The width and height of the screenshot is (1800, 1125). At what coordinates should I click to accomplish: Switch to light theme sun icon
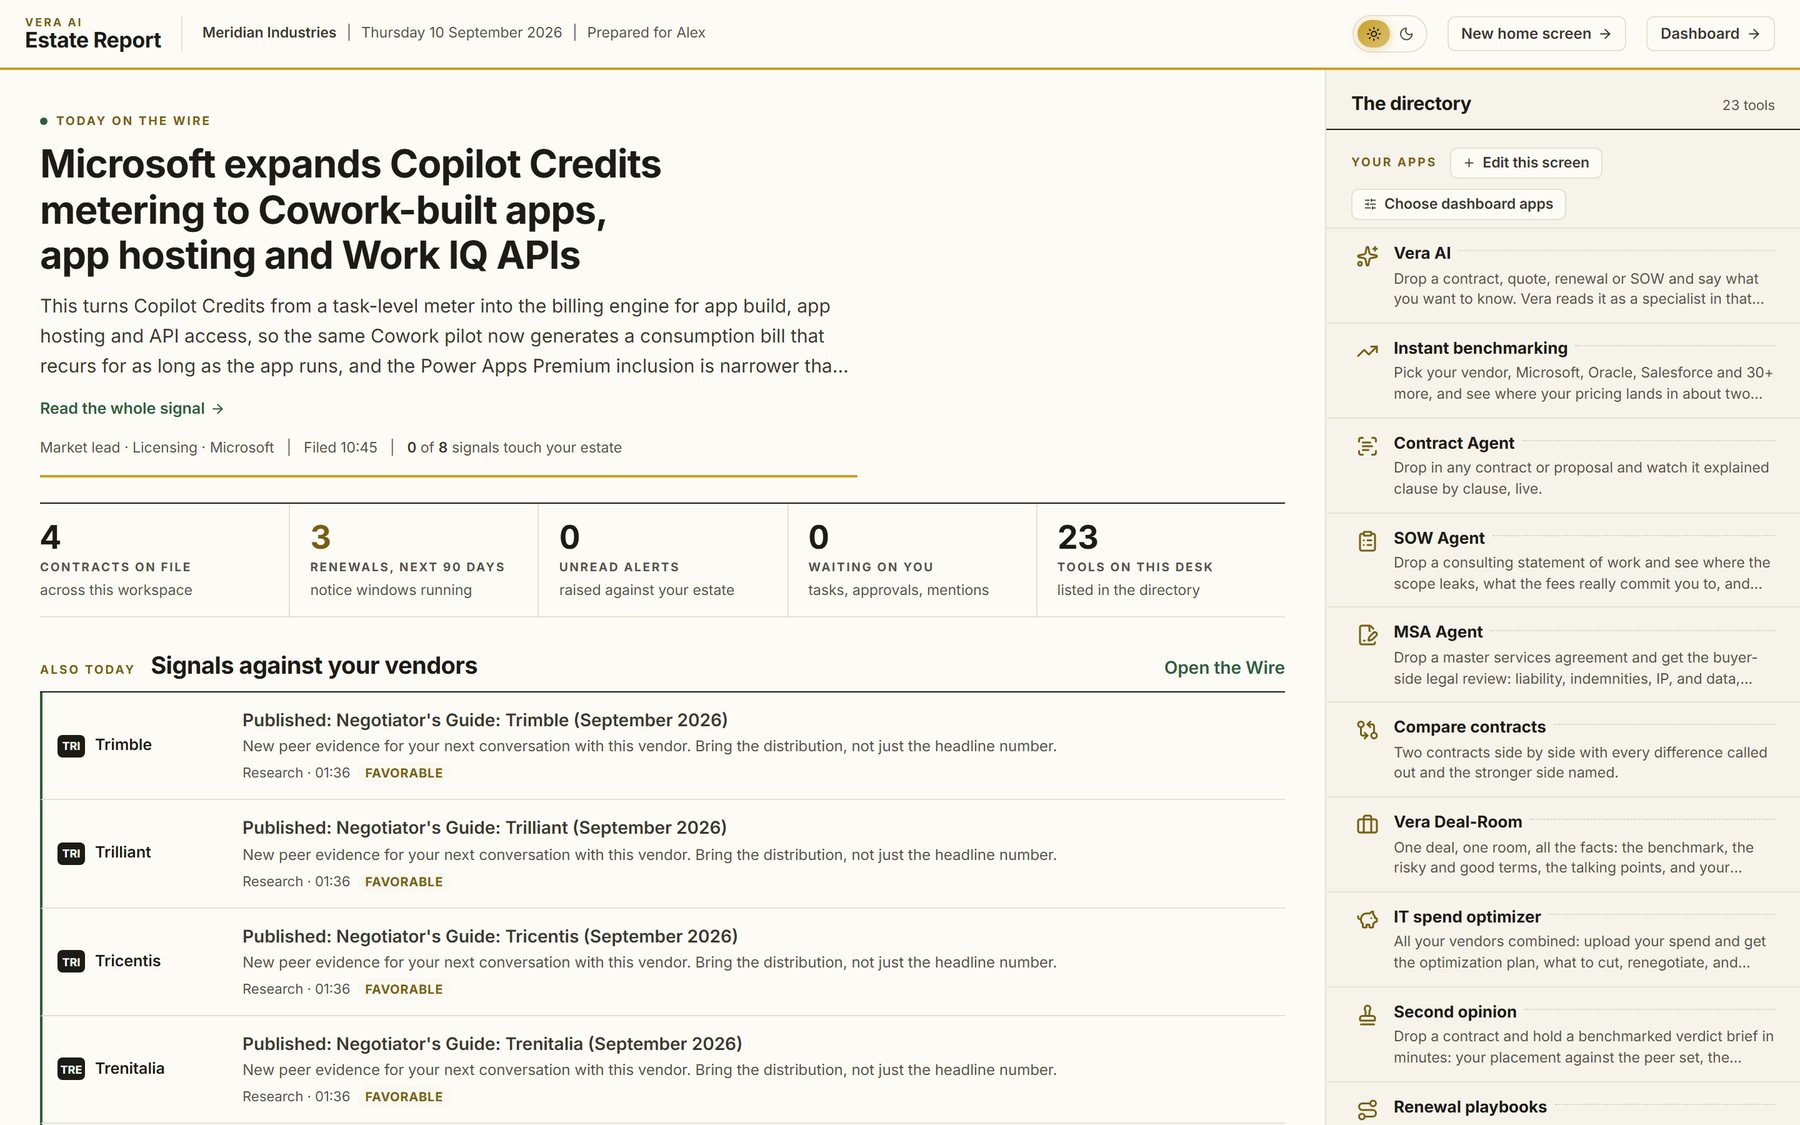tap(1374, 34)
